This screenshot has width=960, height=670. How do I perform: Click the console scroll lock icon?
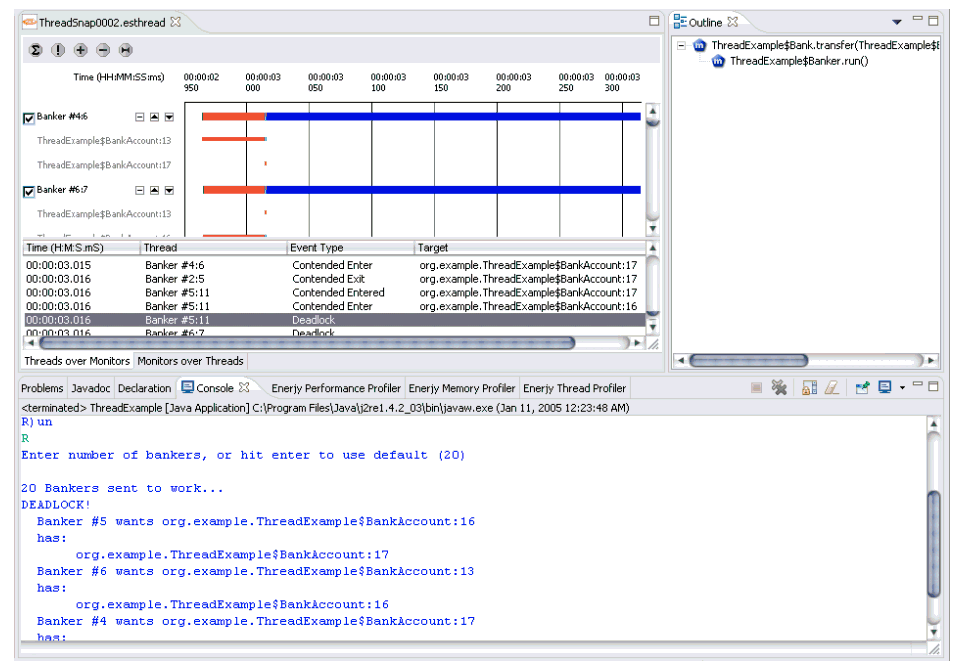[809, 388]
